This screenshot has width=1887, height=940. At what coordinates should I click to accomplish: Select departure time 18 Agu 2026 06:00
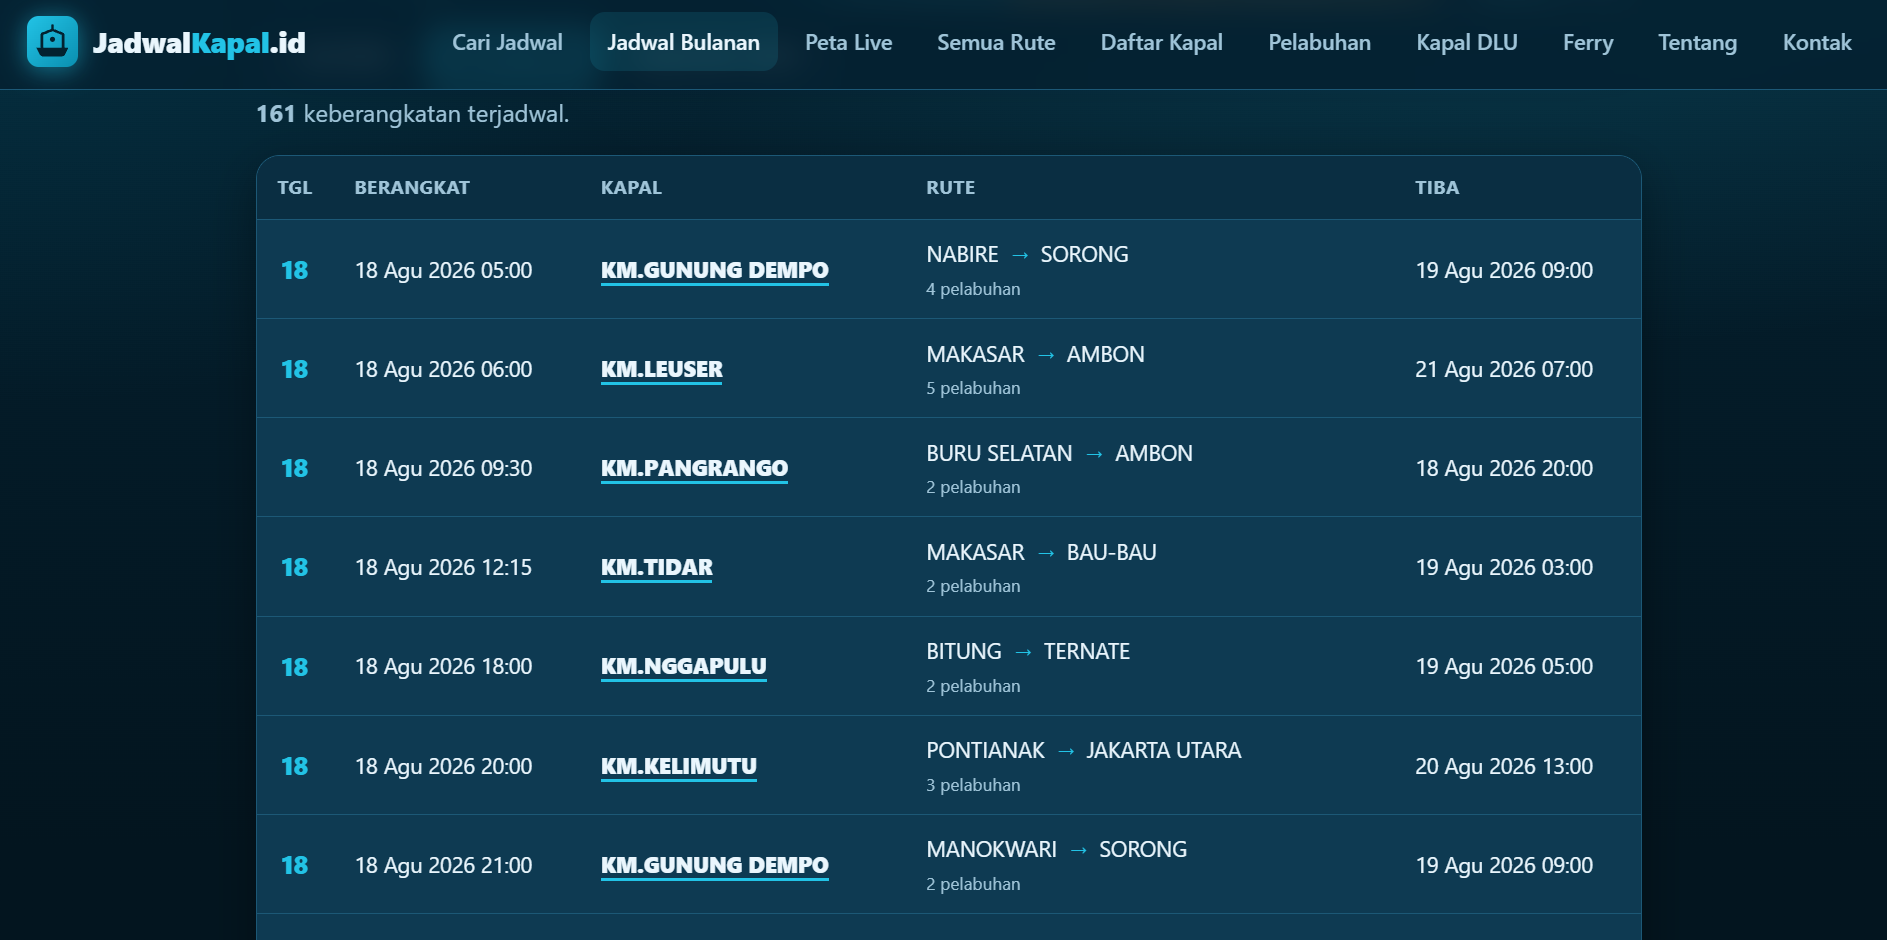[x=443, y=369]
